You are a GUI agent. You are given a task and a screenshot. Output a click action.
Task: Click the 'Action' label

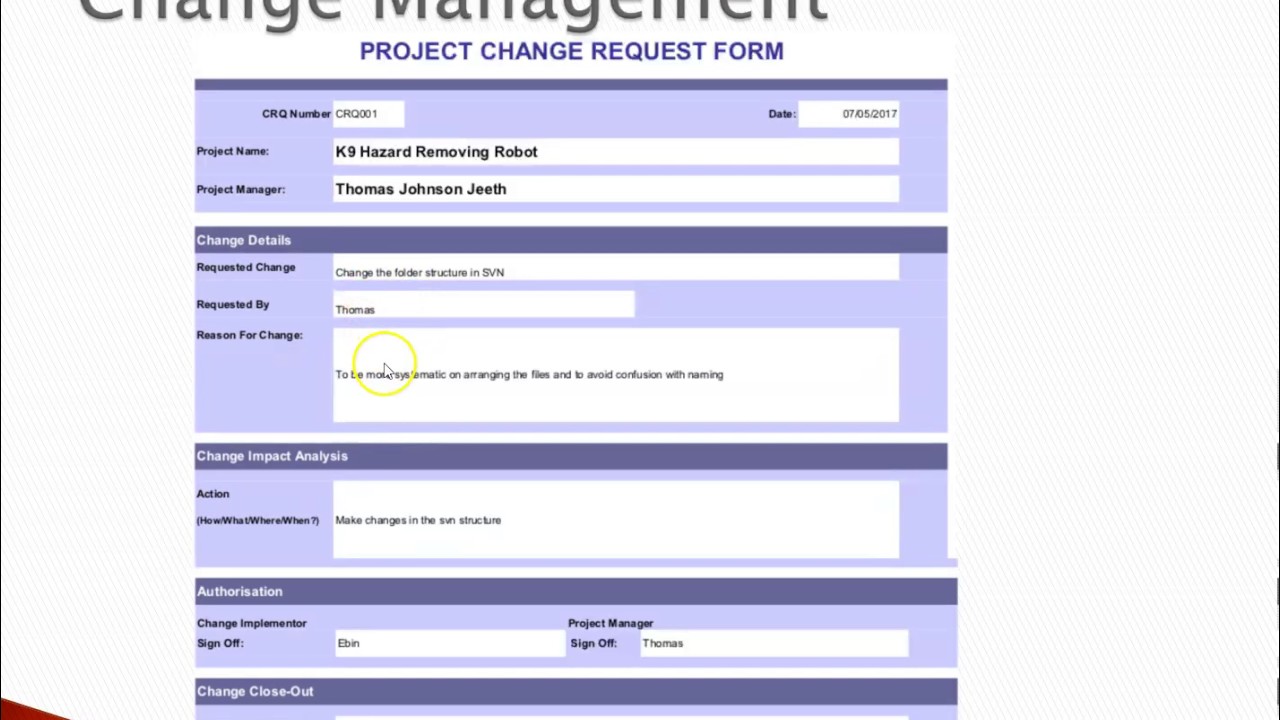[x=213, y=494]
